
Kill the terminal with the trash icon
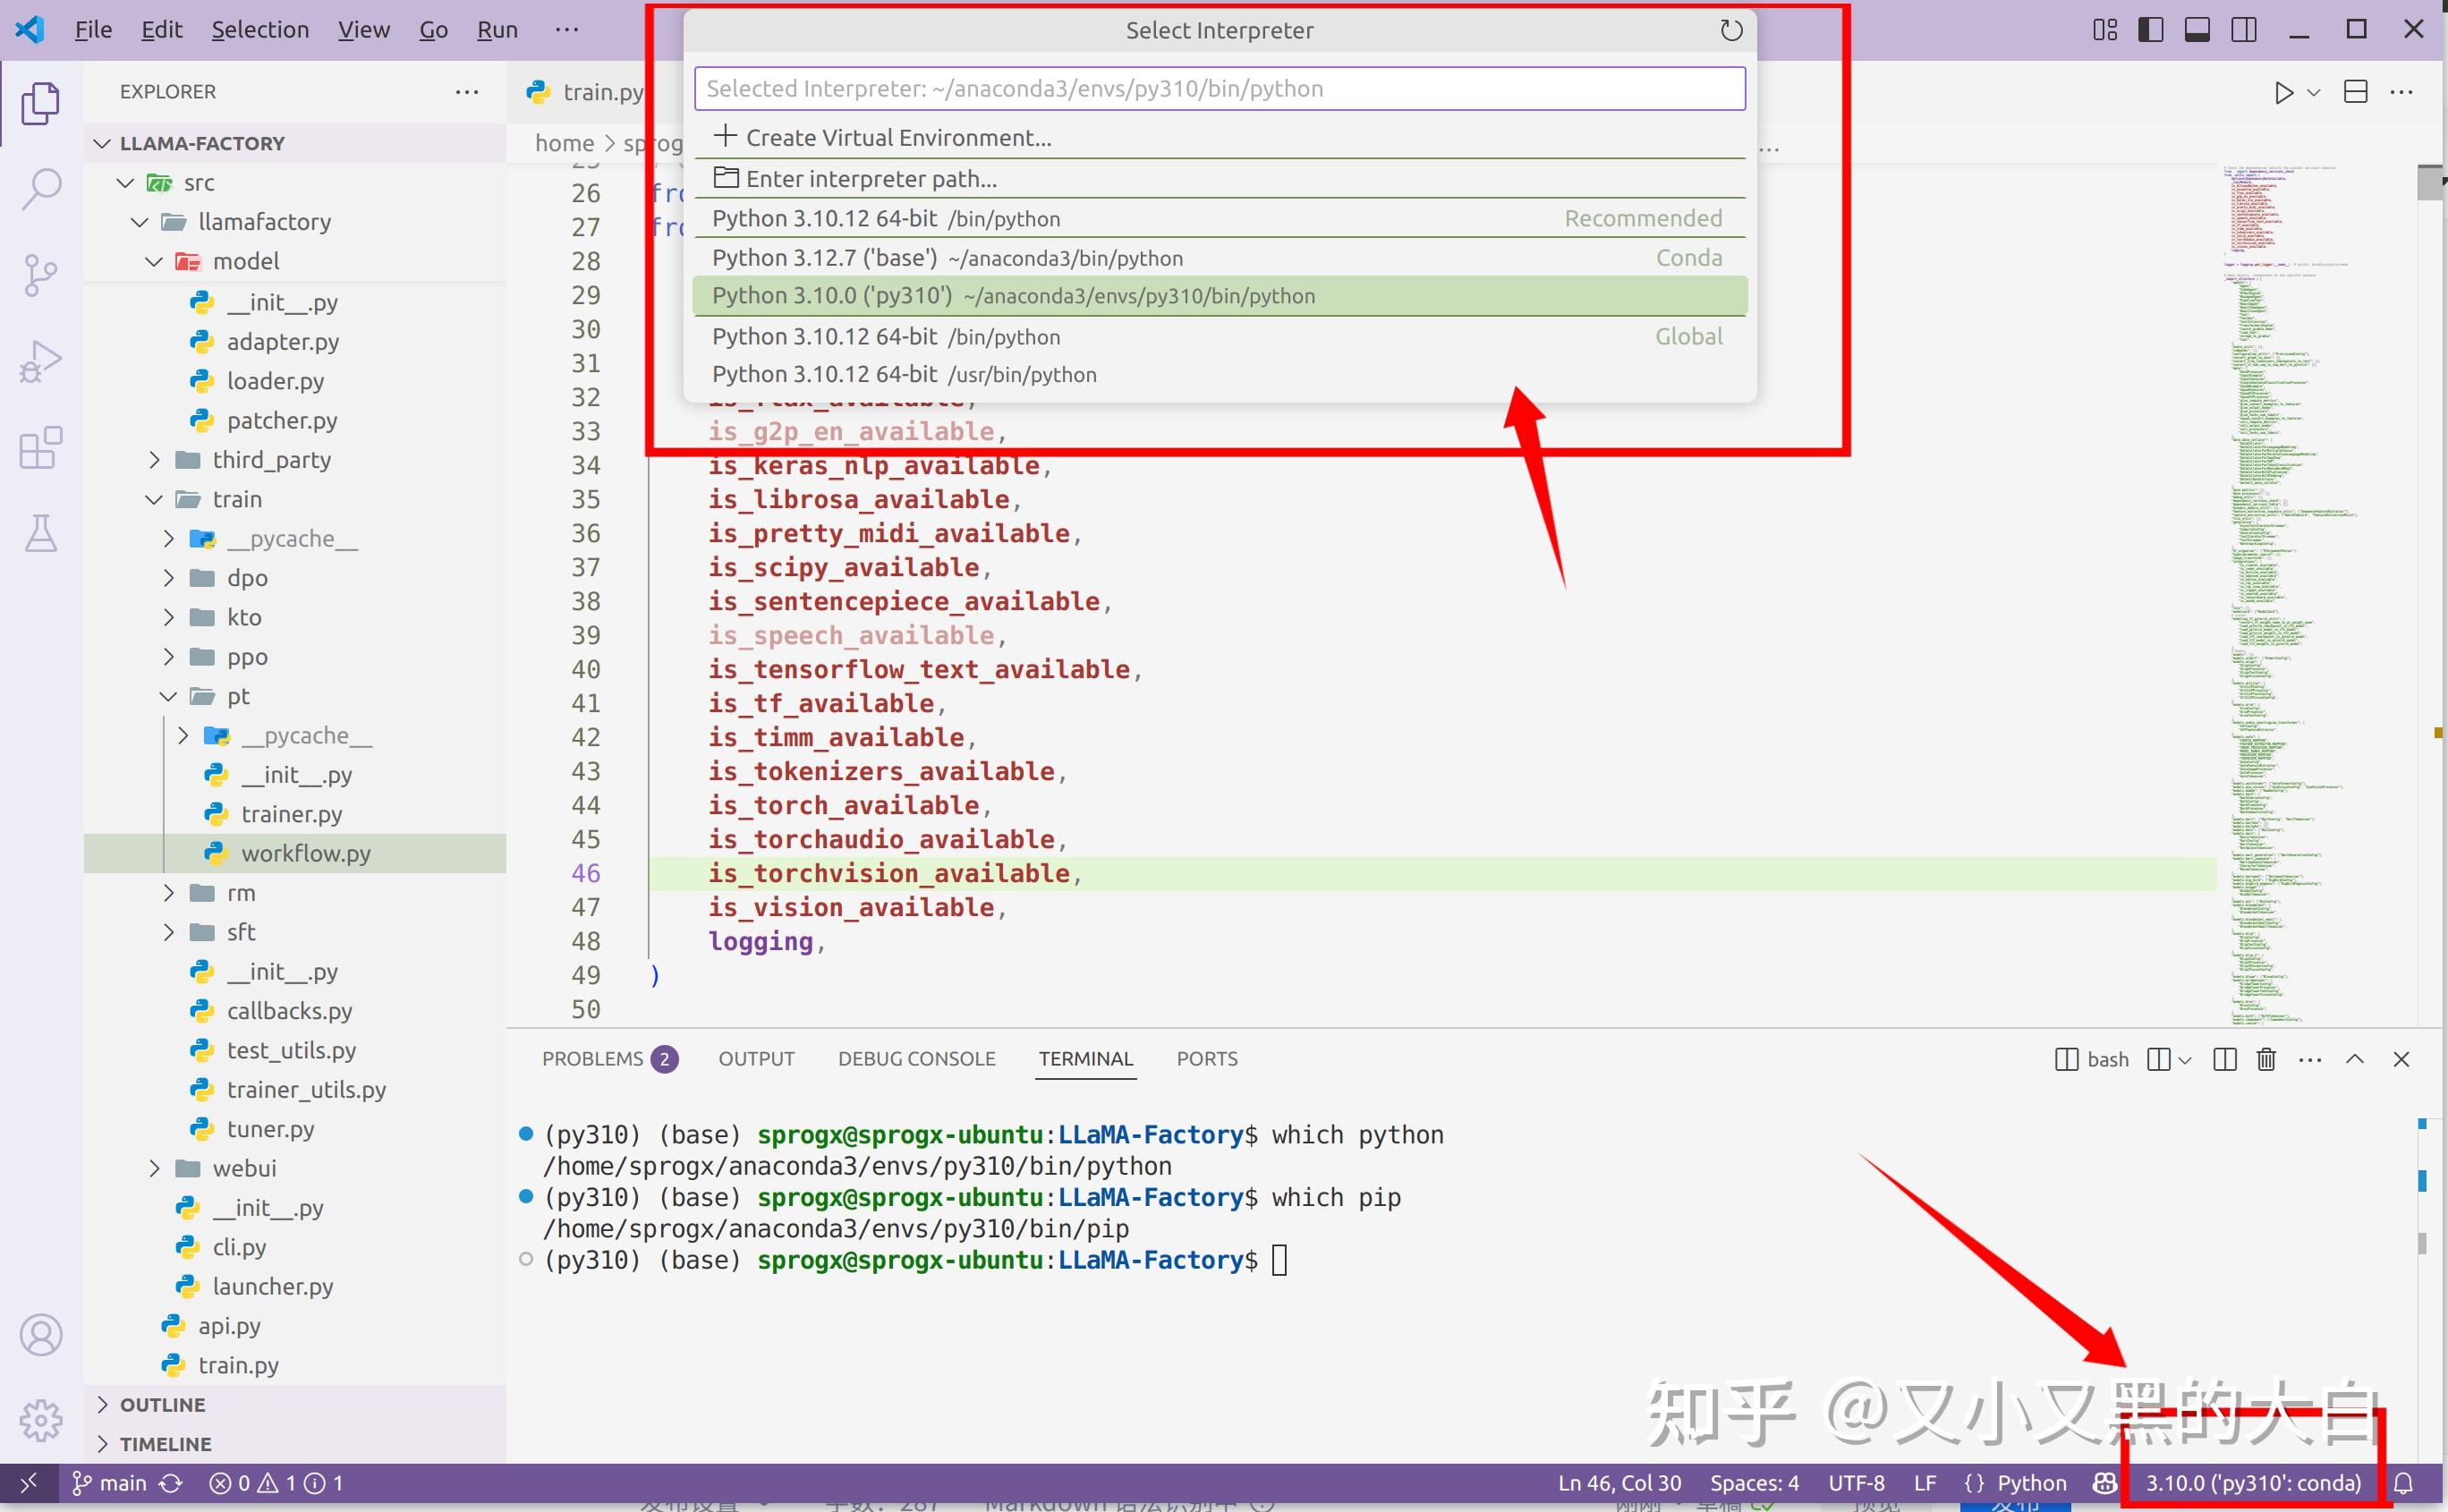[2265, 1058]
